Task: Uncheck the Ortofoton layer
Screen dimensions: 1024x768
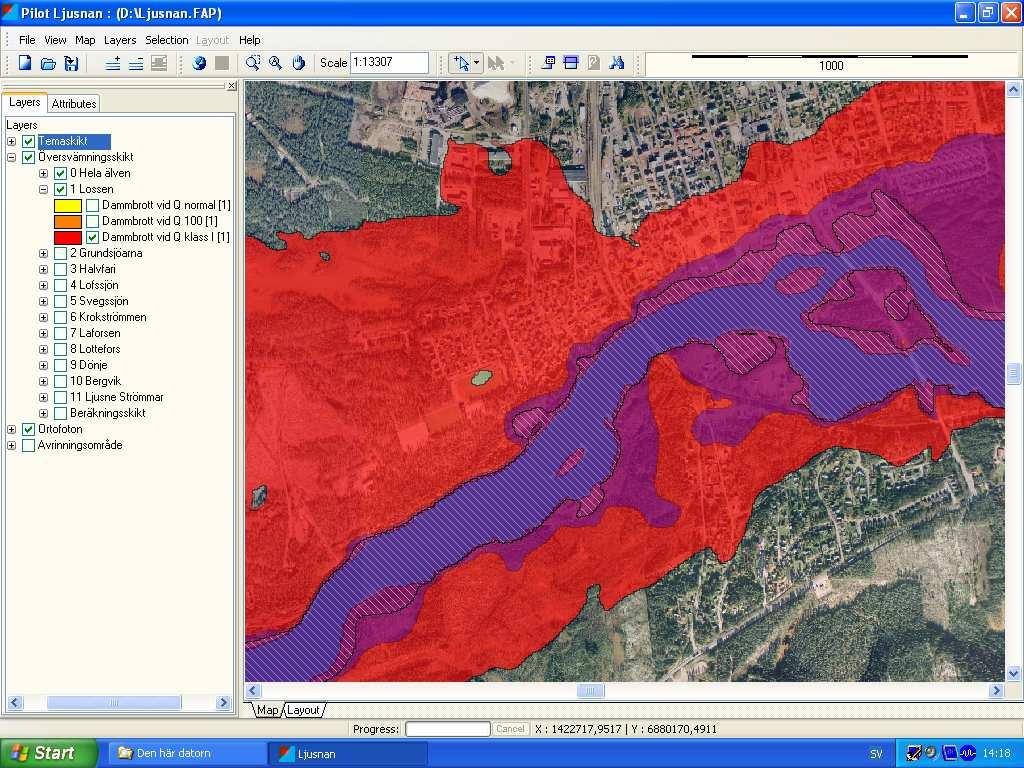Action: click(28, 429)
